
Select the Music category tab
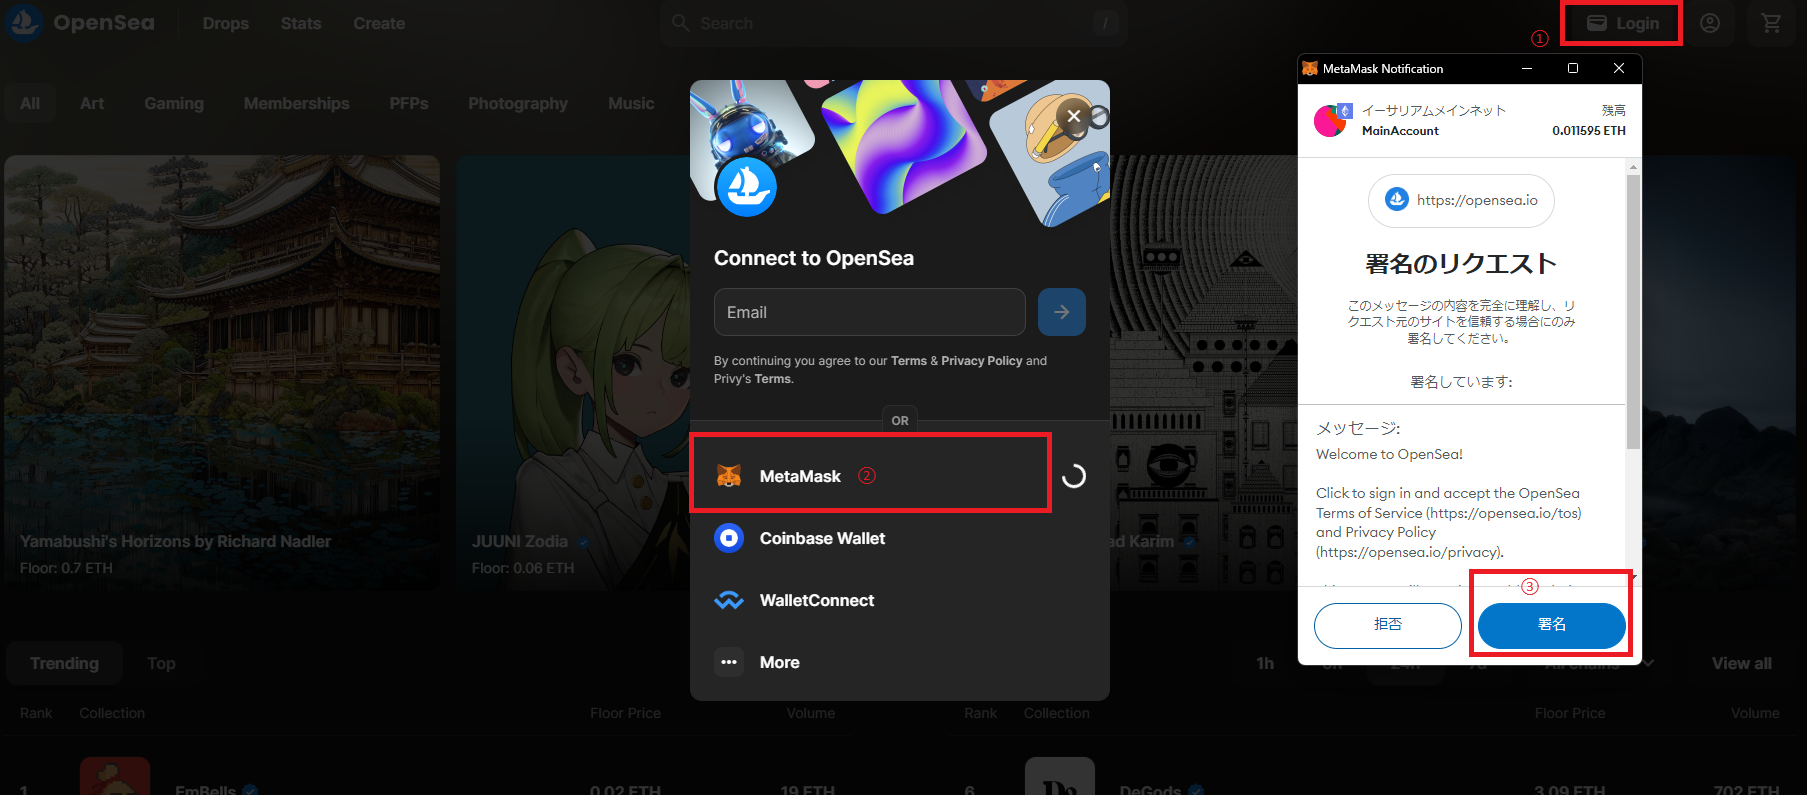631,103
